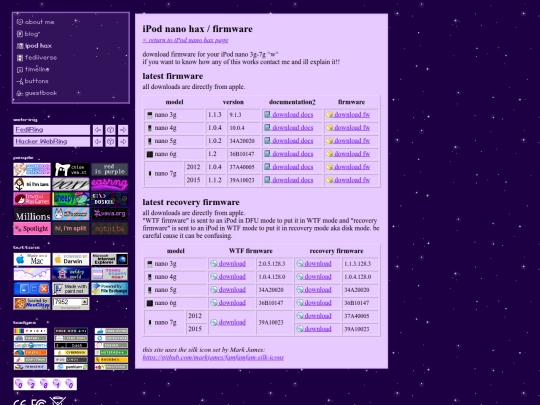Open the Hacker WebRing link
Screen dimensions: 540x405
click(41, 142)
